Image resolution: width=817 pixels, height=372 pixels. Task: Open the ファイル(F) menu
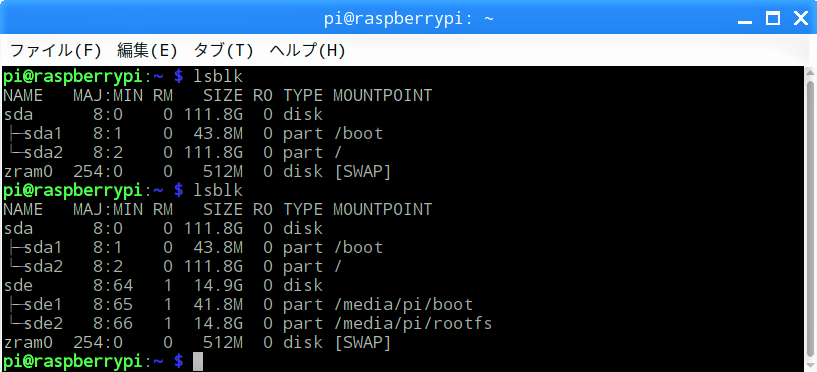[55, 51]
